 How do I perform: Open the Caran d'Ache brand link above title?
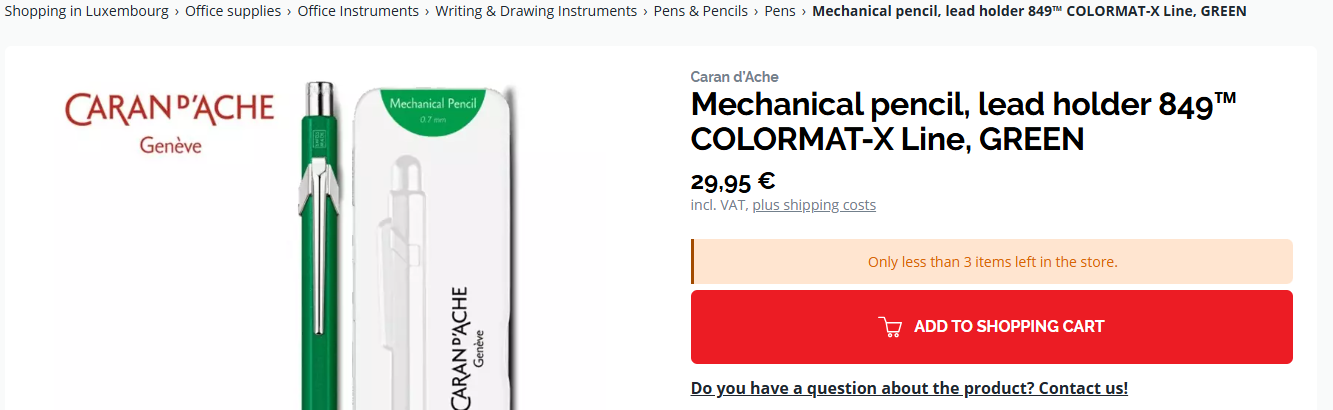coord(734,77)
